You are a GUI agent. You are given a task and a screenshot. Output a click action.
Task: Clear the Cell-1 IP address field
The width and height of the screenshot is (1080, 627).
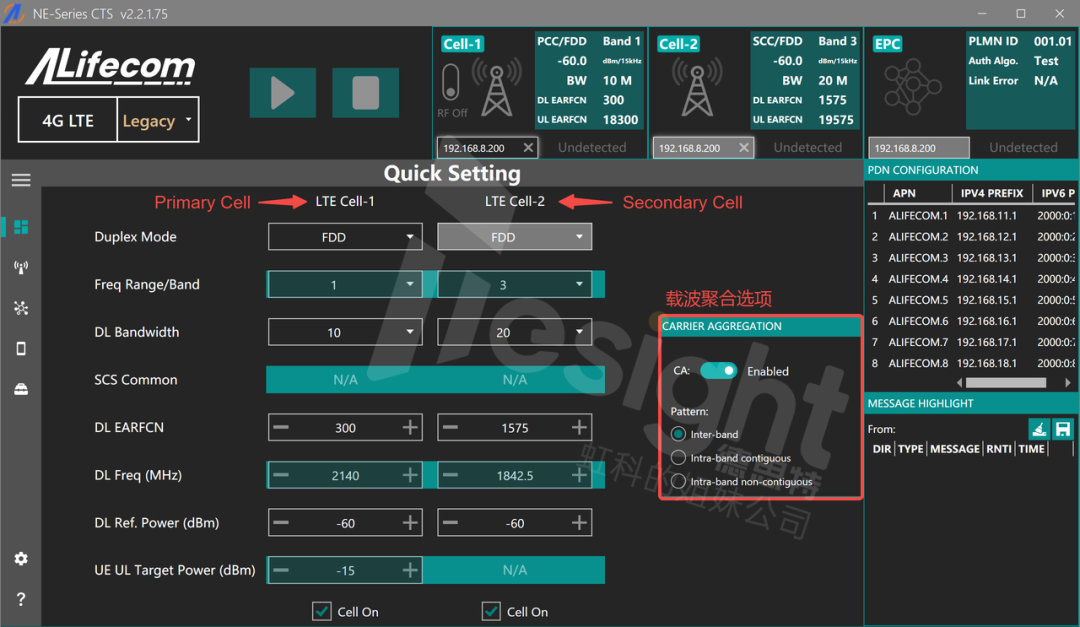click(x=528, y=147)
